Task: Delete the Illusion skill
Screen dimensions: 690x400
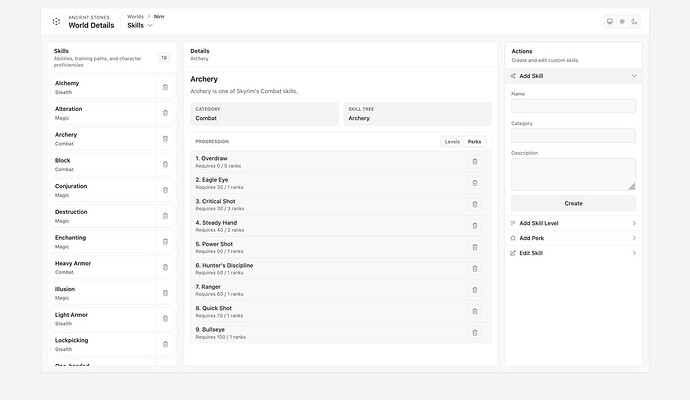Action: click(x=165, y=293)
